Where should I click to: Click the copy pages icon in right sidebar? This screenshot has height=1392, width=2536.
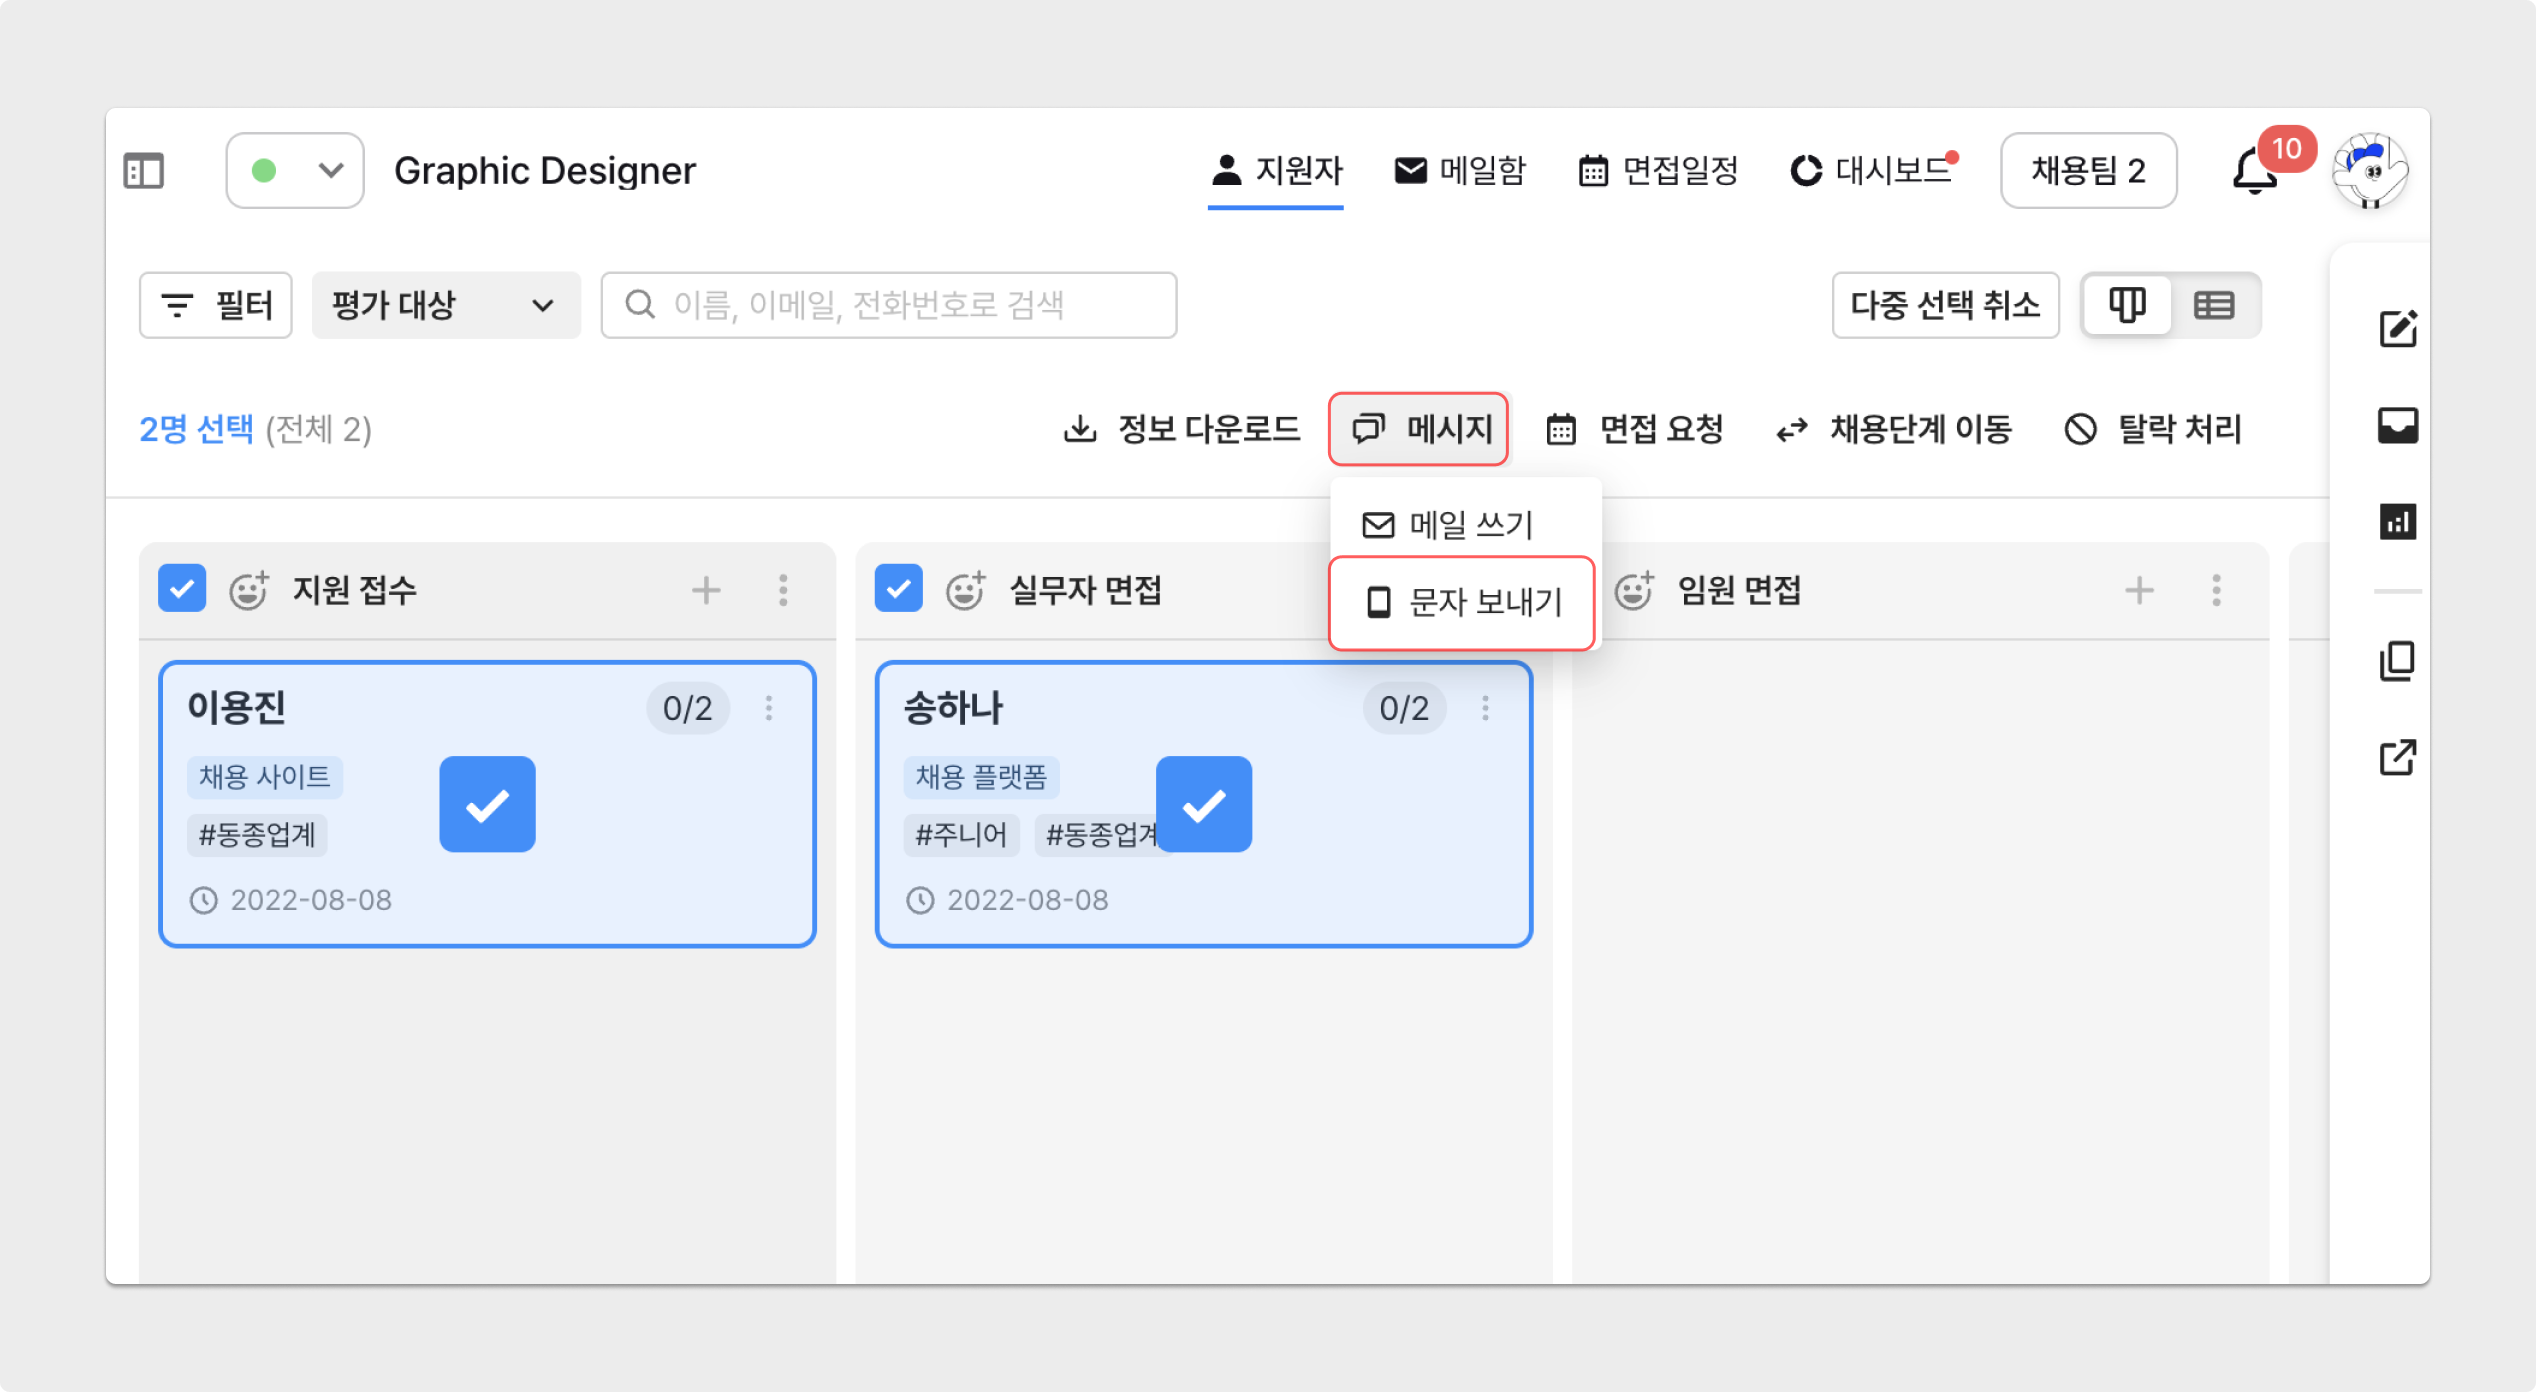pyautogui.click(x=2397, y=661)
